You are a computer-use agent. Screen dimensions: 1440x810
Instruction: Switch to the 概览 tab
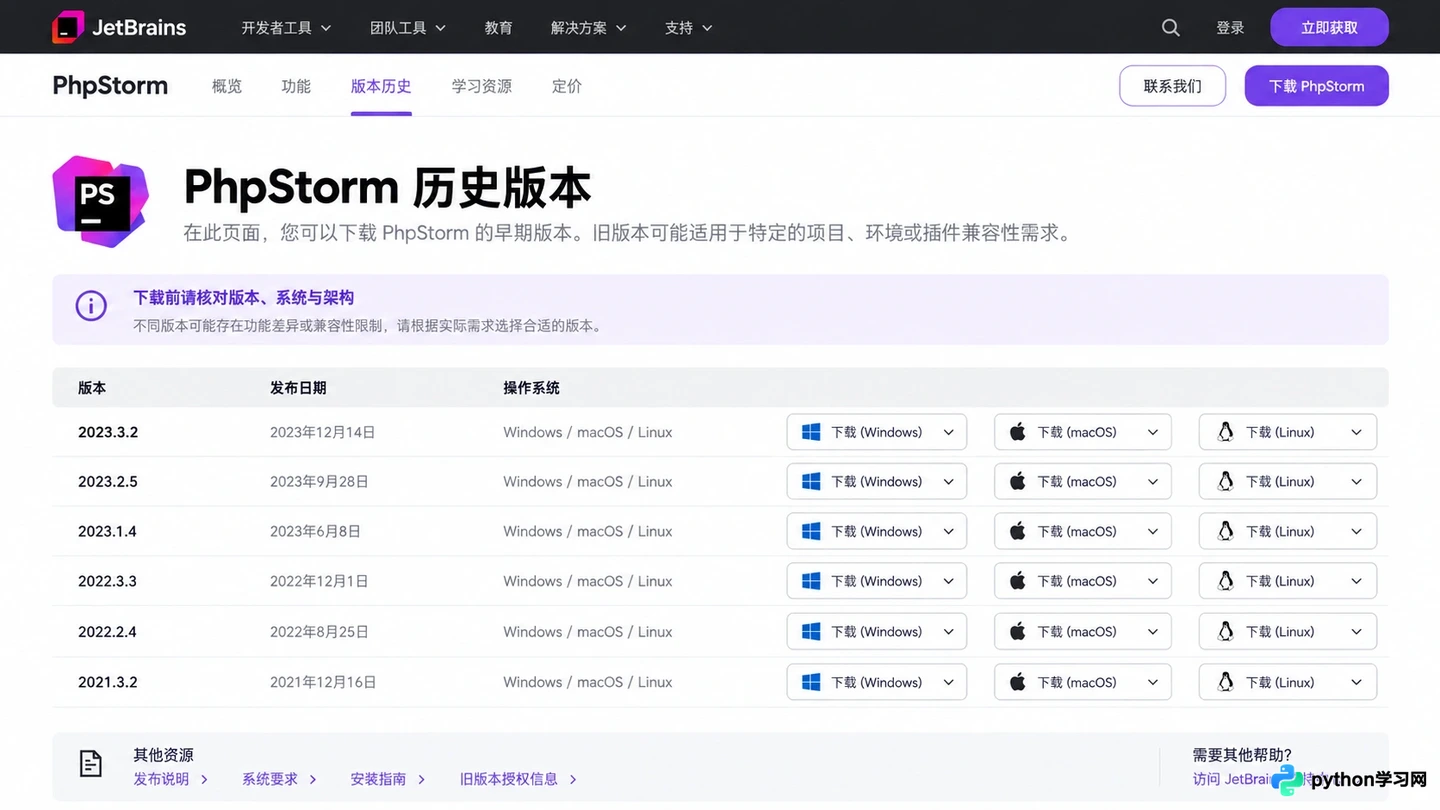click(x=227, y=86)
